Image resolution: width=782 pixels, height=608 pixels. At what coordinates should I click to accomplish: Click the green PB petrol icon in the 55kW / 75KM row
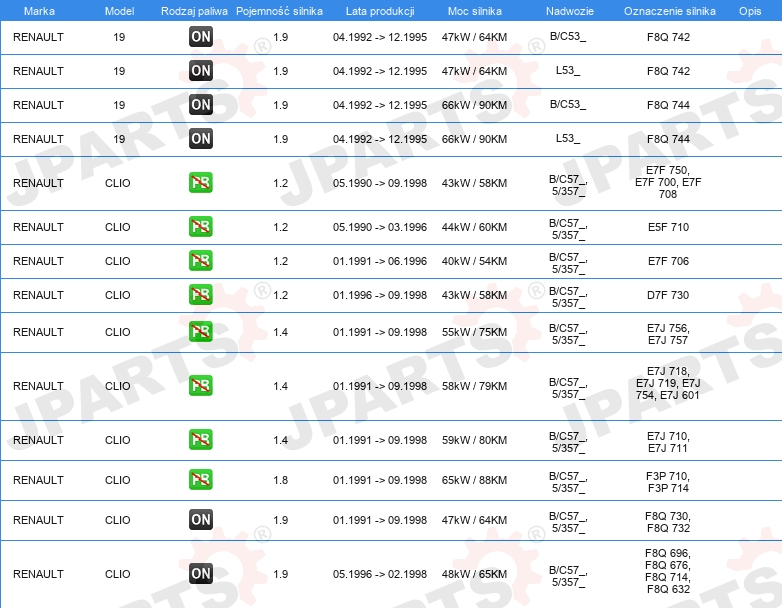(x=201, y=332)
